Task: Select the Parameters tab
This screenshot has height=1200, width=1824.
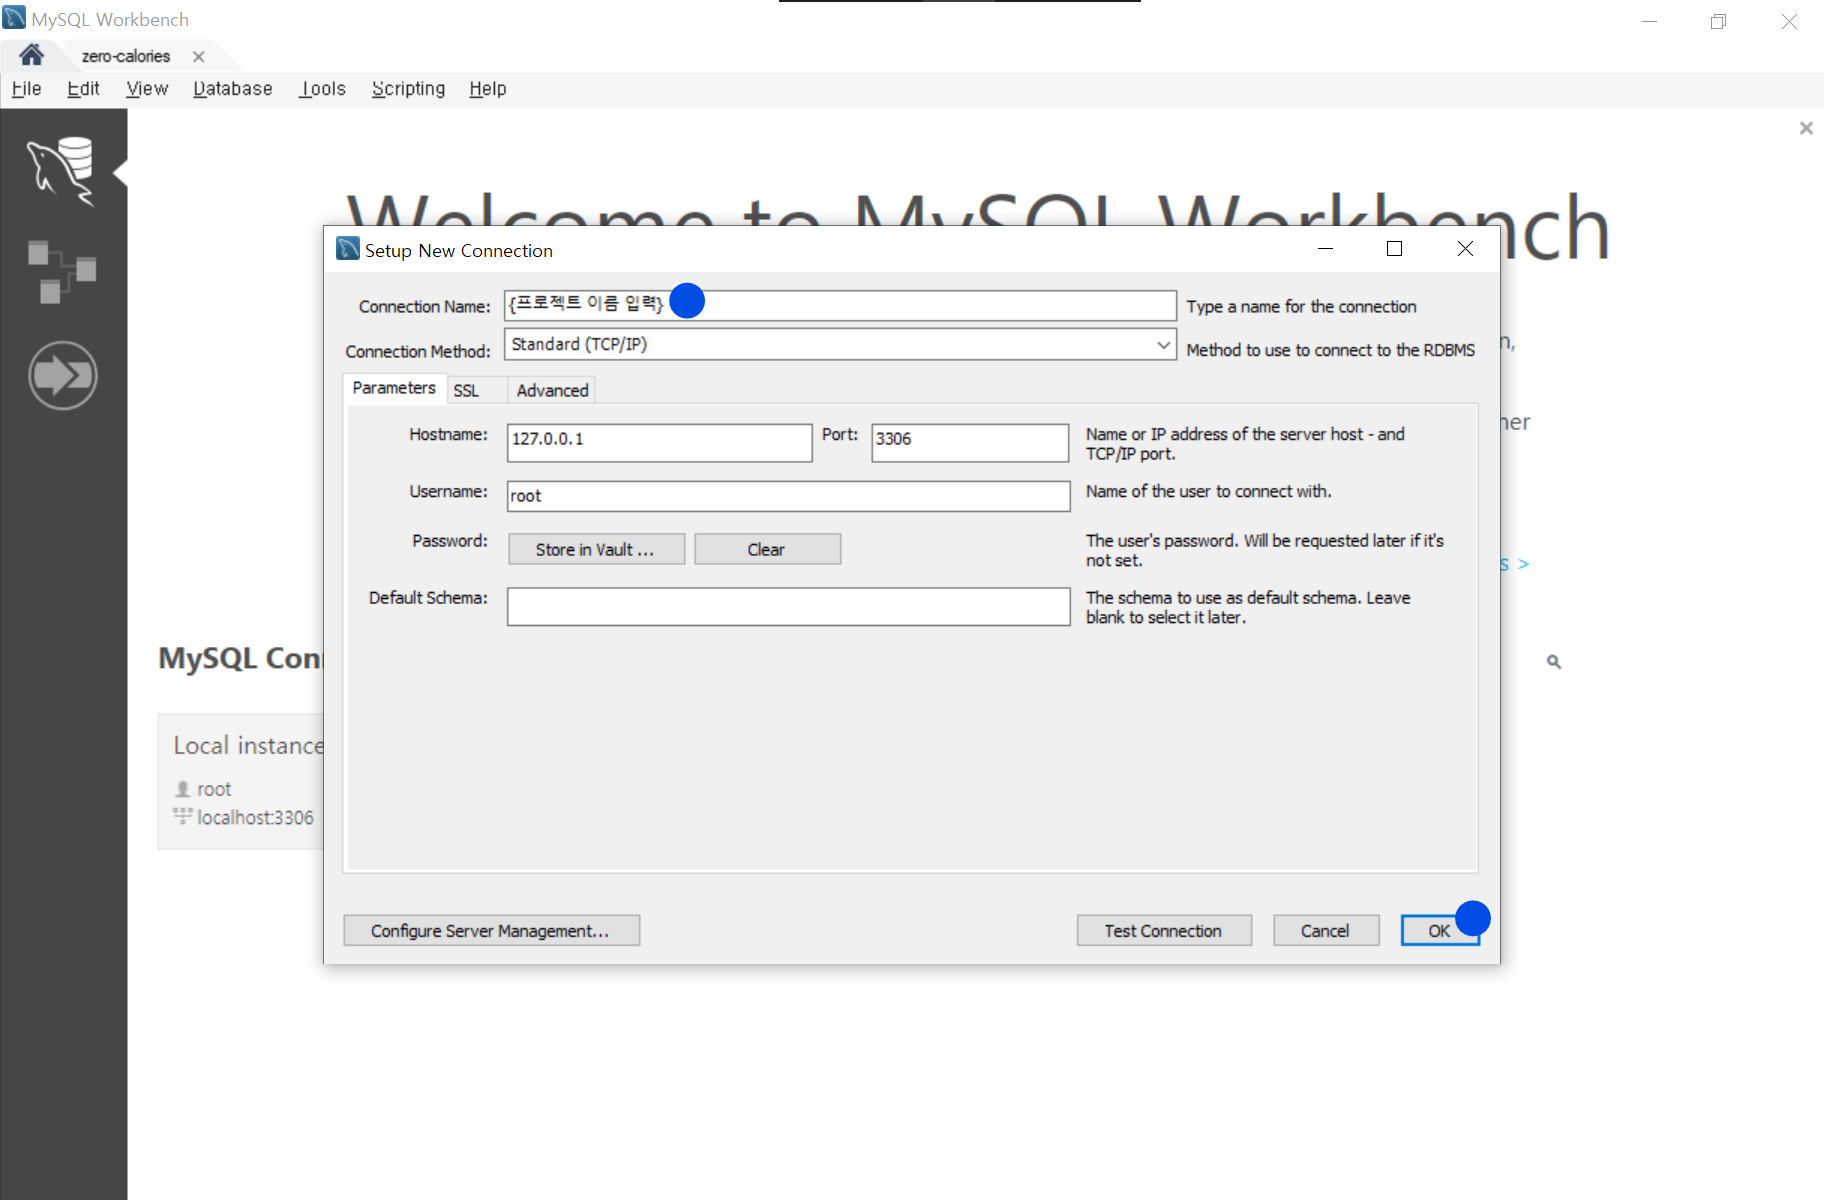Action: click(x=394, y=388)
